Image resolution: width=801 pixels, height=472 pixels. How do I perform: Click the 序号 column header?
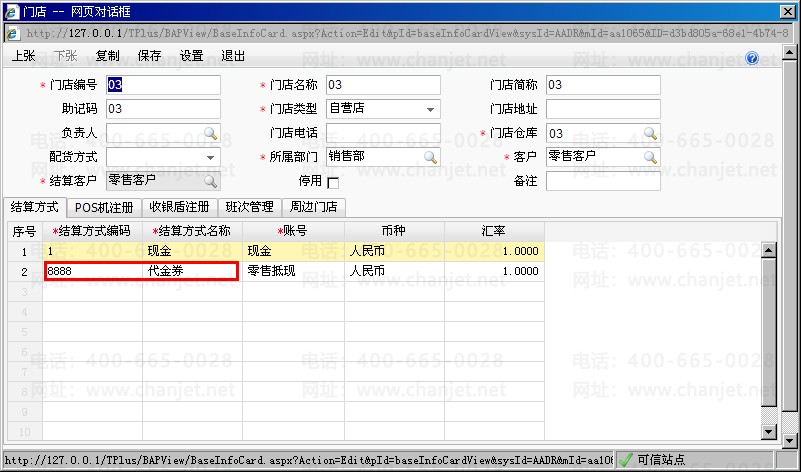(x=25, y=231)
